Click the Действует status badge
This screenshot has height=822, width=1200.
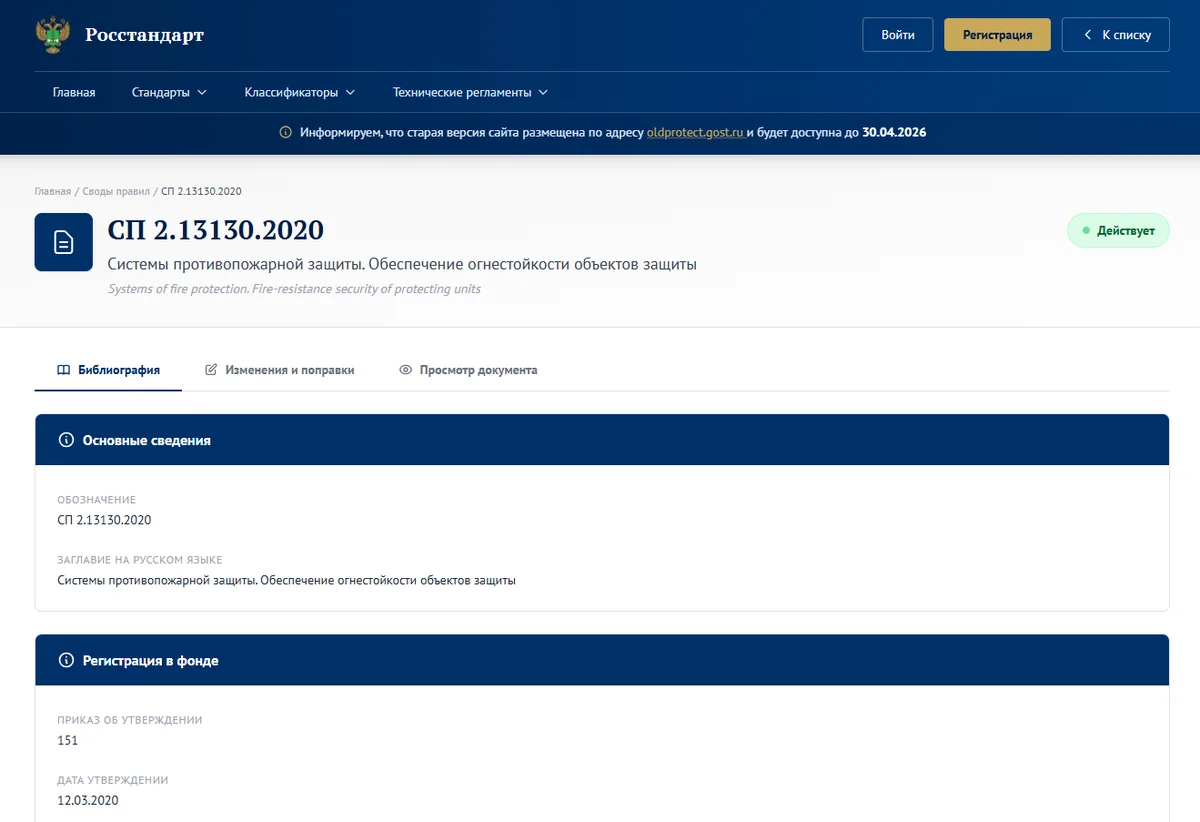pyautogui.click(x=1118, y=230)
